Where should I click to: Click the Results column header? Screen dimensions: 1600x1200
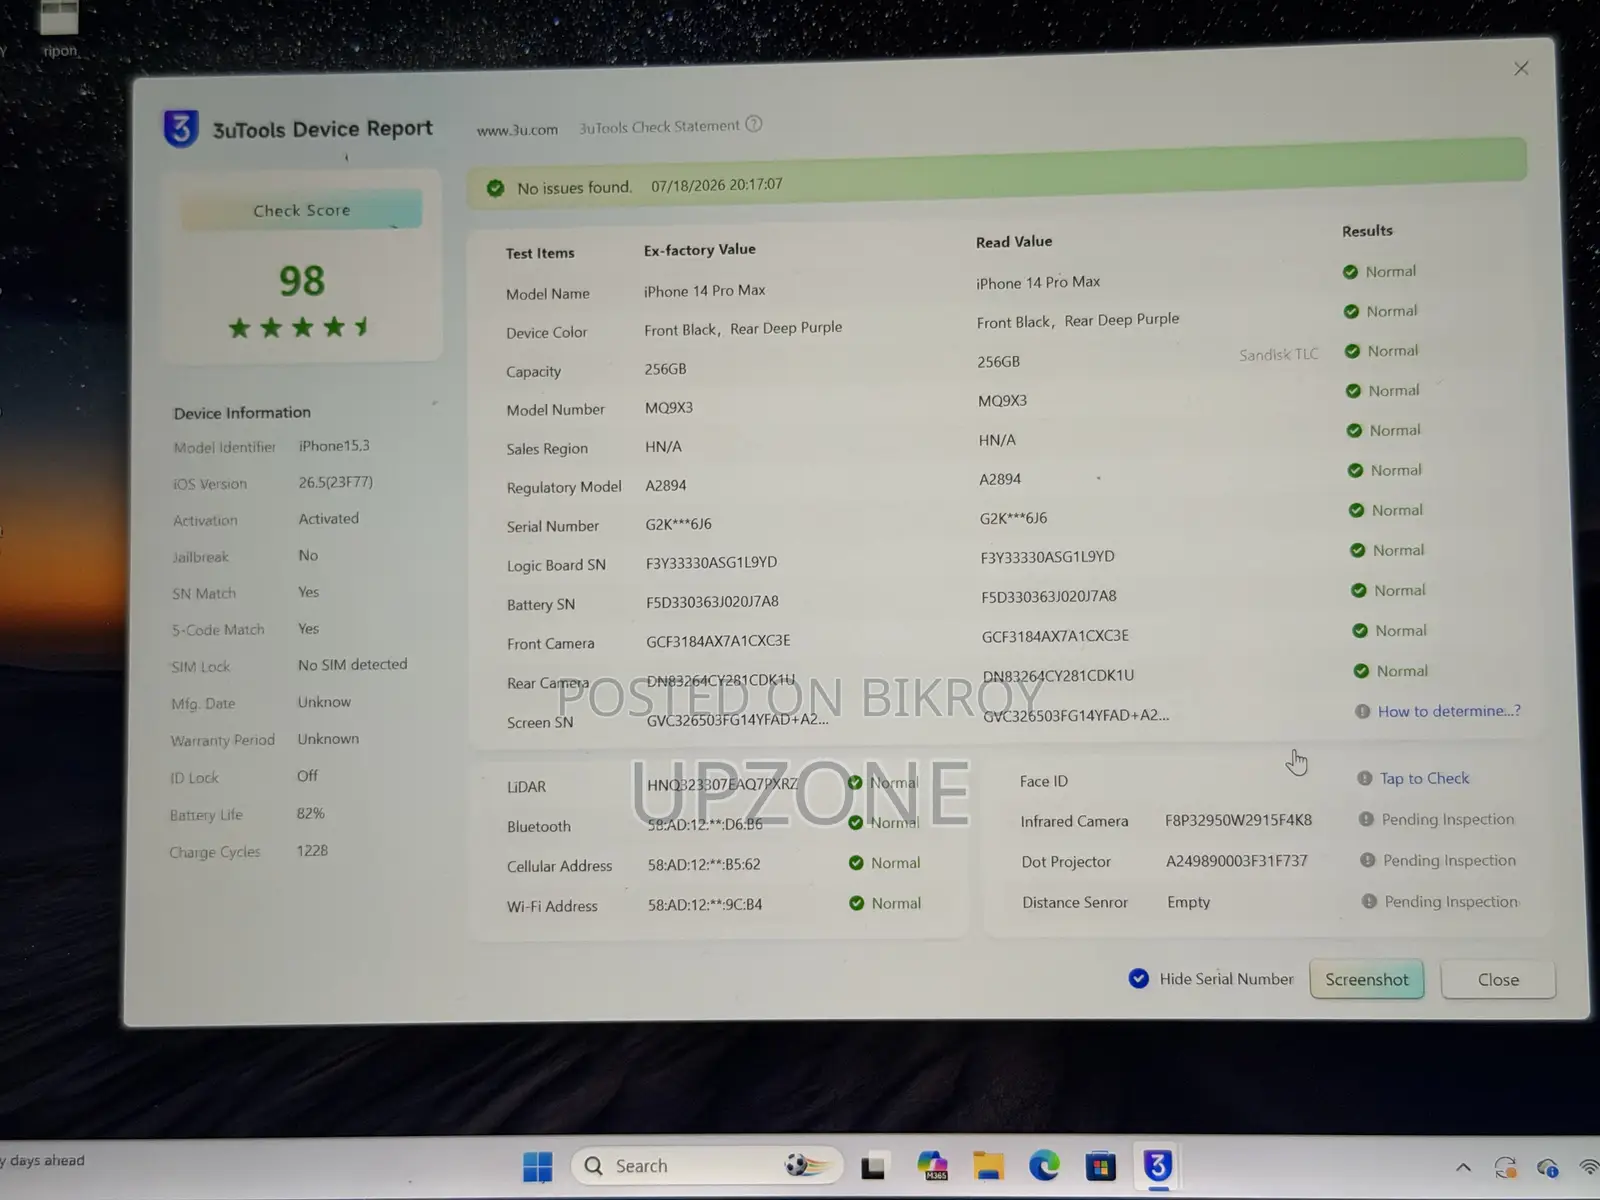1367,231
